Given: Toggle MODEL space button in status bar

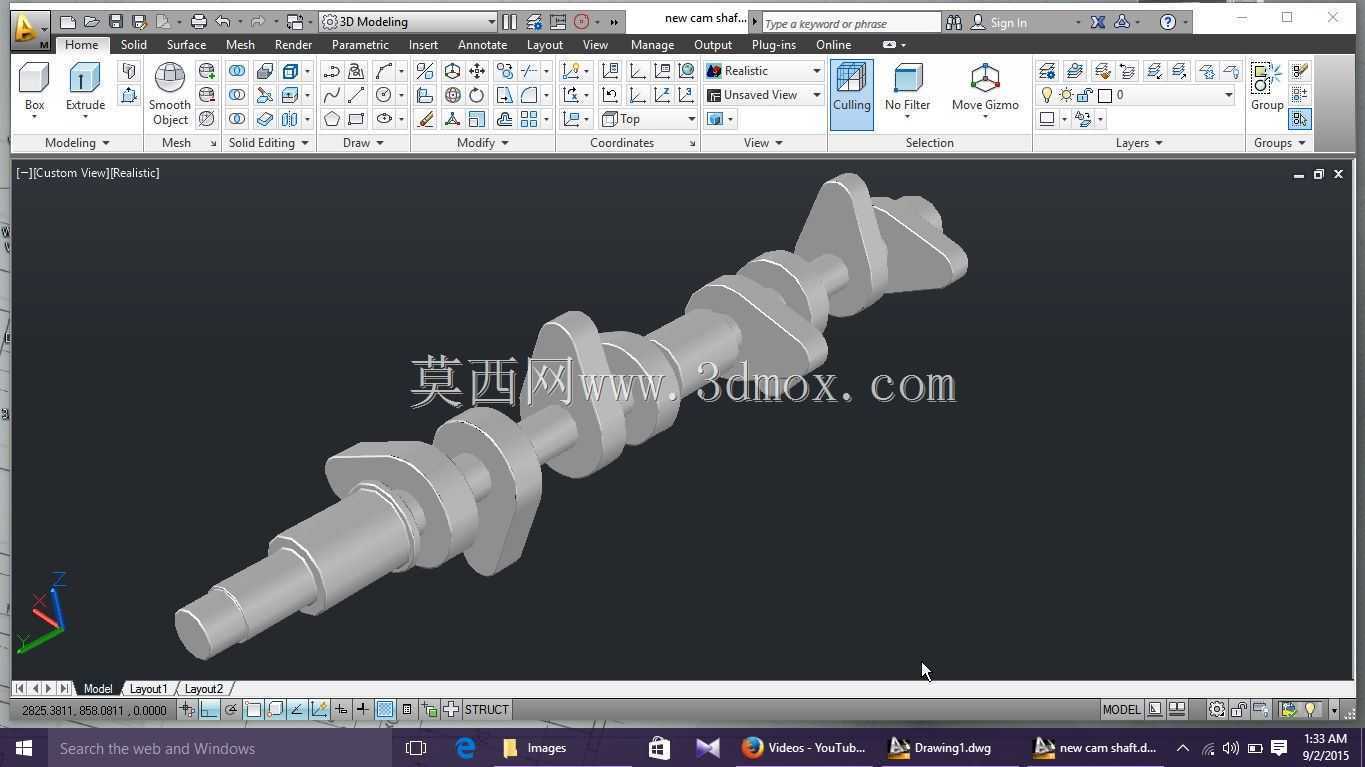Looking at the screenshot, I should coord(1121,709).
